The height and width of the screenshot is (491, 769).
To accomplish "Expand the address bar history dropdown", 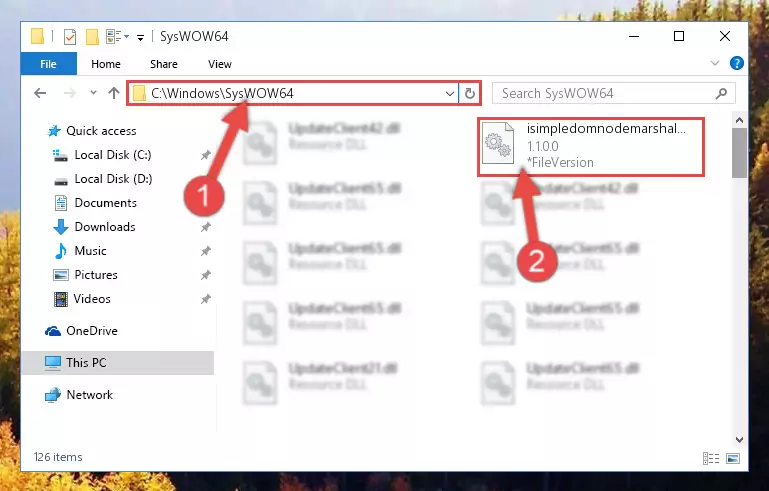I will click(449, 93).
